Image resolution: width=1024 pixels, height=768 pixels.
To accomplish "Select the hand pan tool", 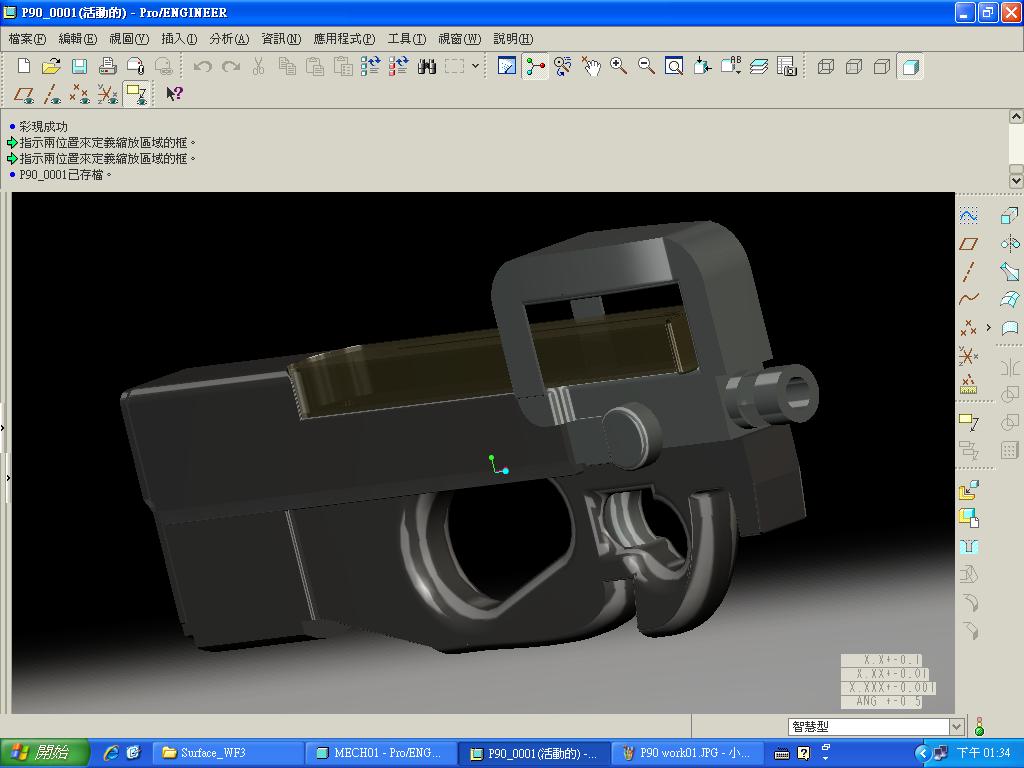I will pyautogui.click(x=591, y=66).
